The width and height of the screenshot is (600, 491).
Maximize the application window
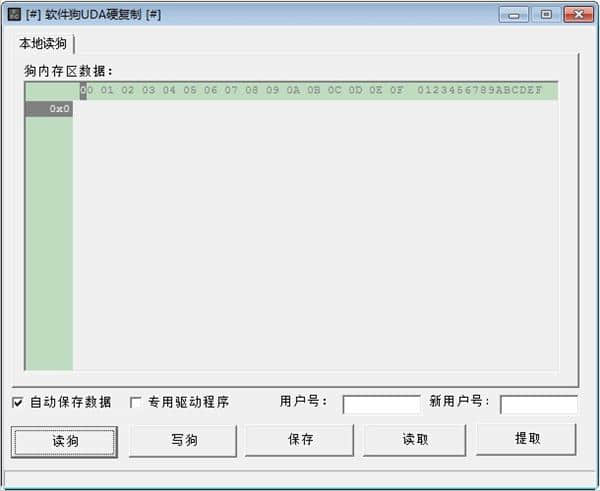(546, 14)
